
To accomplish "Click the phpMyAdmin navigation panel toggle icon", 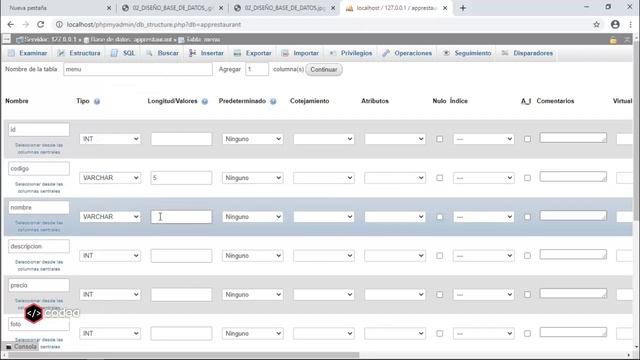I will [7, 39].
